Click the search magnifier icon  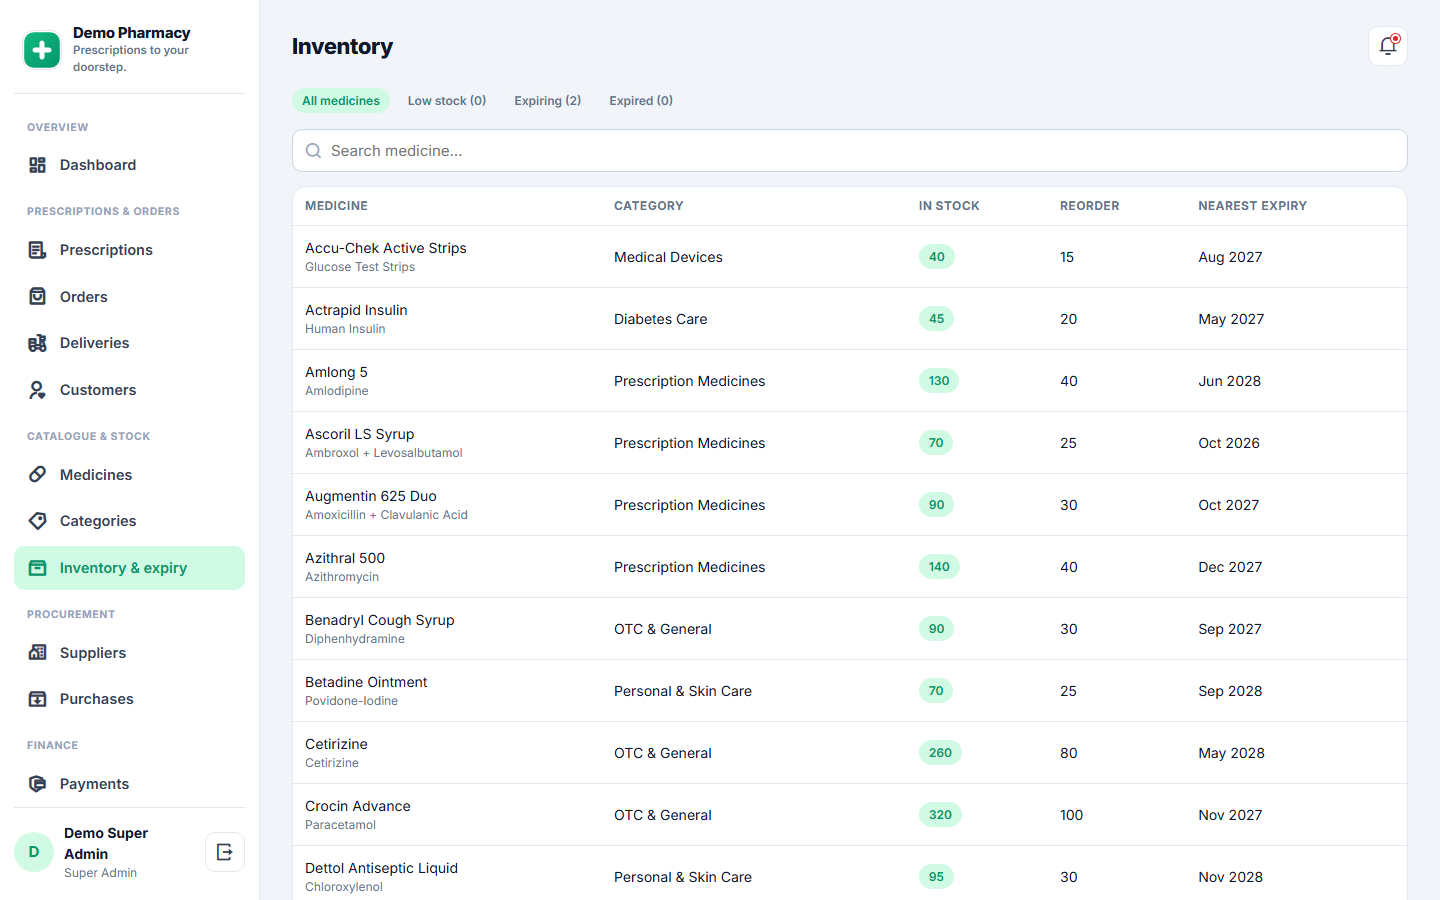click(313, 151)
